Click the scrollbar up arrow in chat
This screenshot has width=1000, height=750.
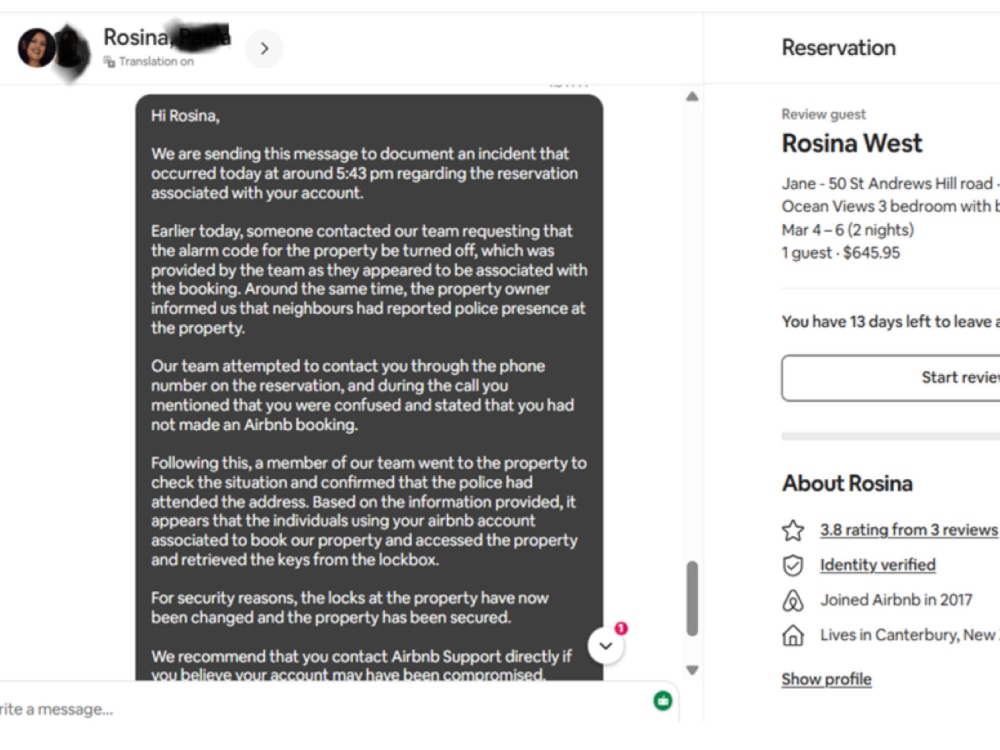[x=692, y=97]
